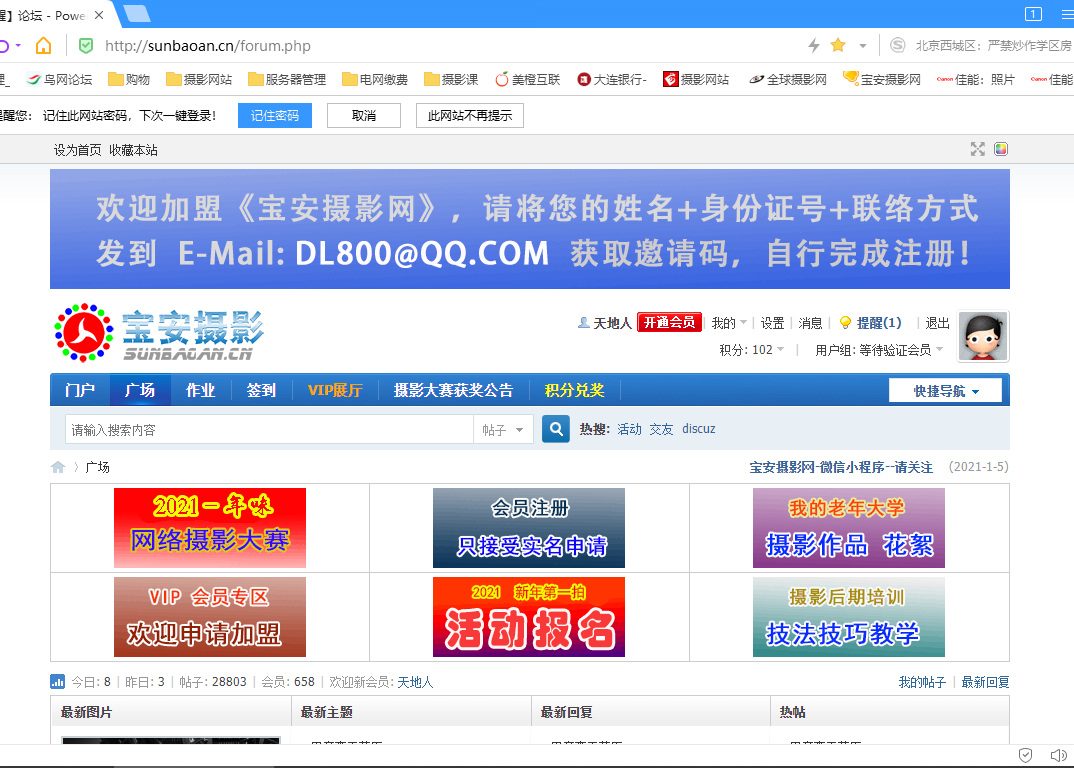Expand the 快捷导航 dropdown

945,391
